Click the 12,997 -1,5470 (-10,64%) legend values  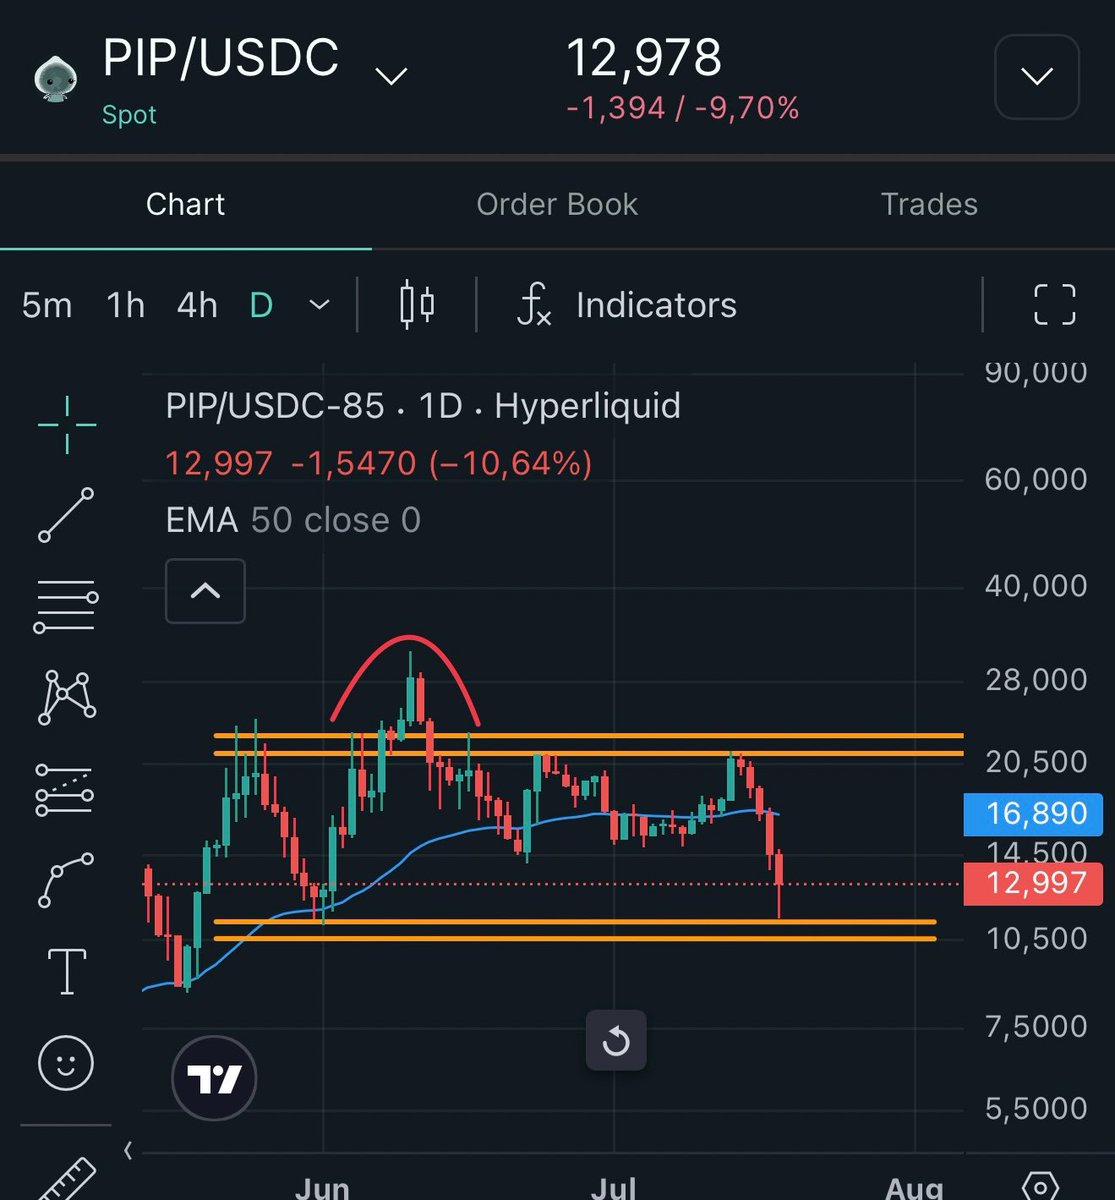coord(379,464)
